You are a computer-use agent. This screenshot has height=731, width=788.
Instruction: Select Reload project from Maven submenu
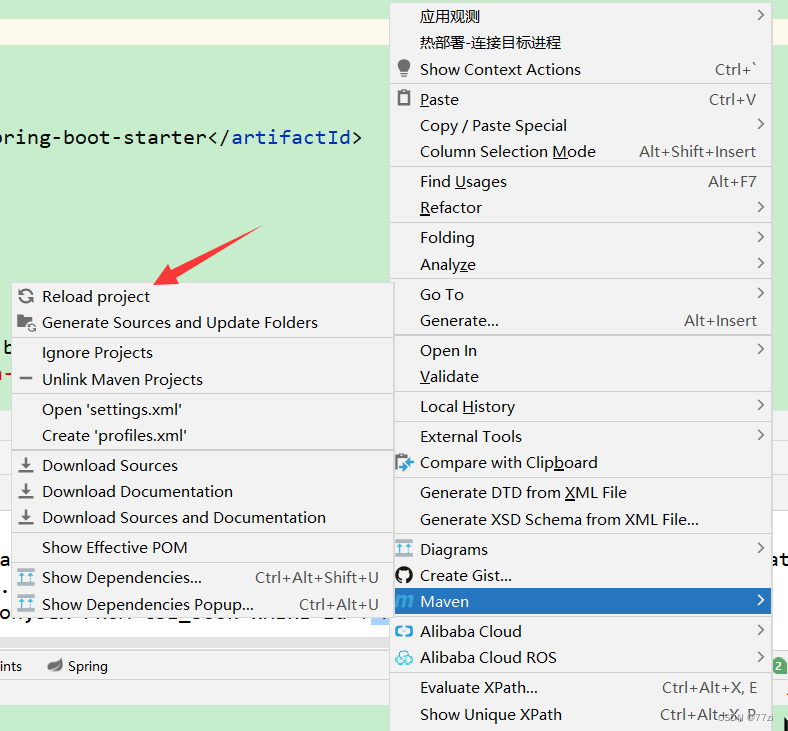tap(203, 296)
